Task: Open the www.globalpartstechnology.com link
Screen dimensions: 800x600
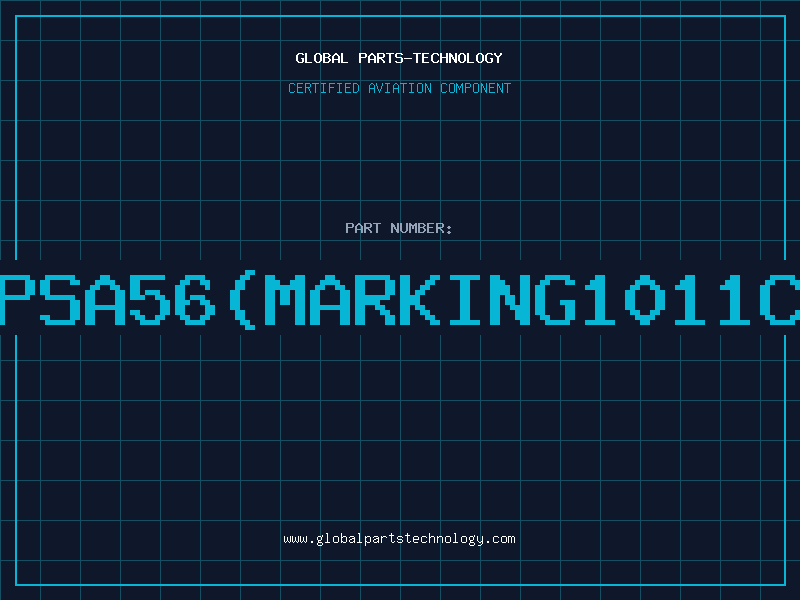Action: point(399,539)
